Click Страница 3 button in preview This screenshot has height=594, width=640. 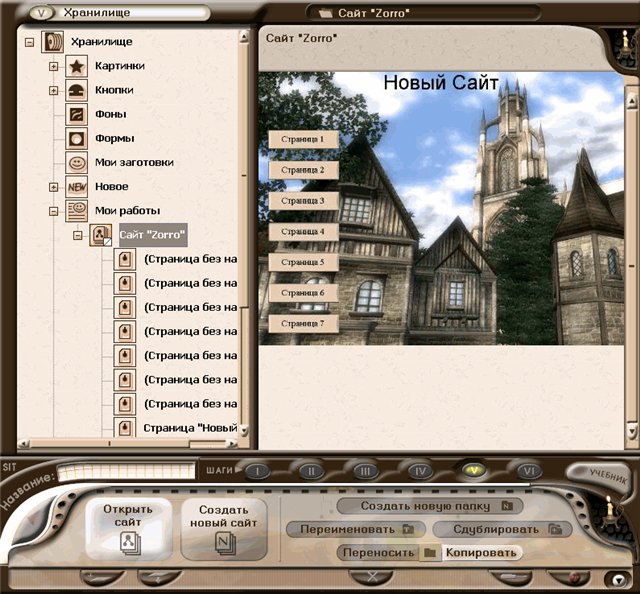click(303, 201)
